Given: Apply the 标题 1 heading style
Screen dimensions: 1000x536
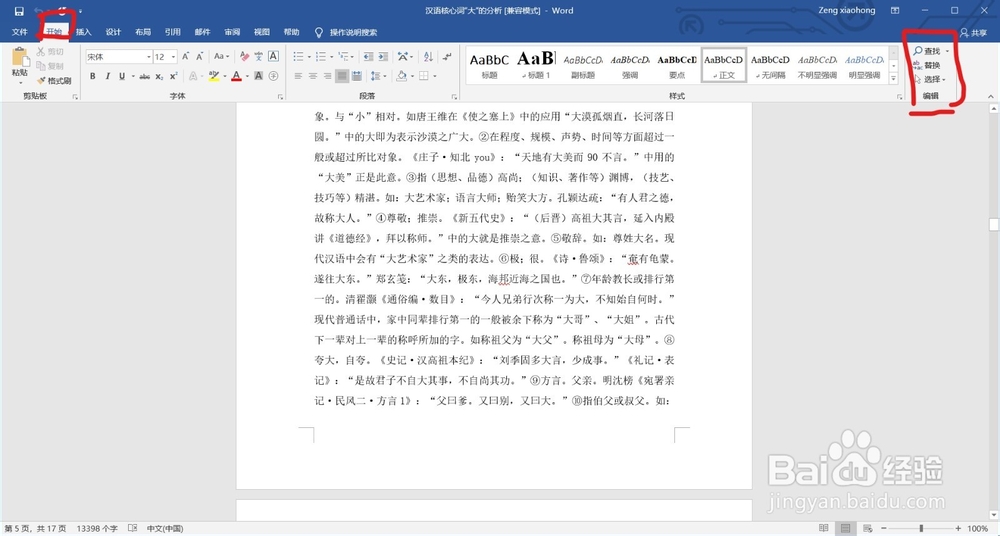Looking at the screenshot, I should [536, 65].
